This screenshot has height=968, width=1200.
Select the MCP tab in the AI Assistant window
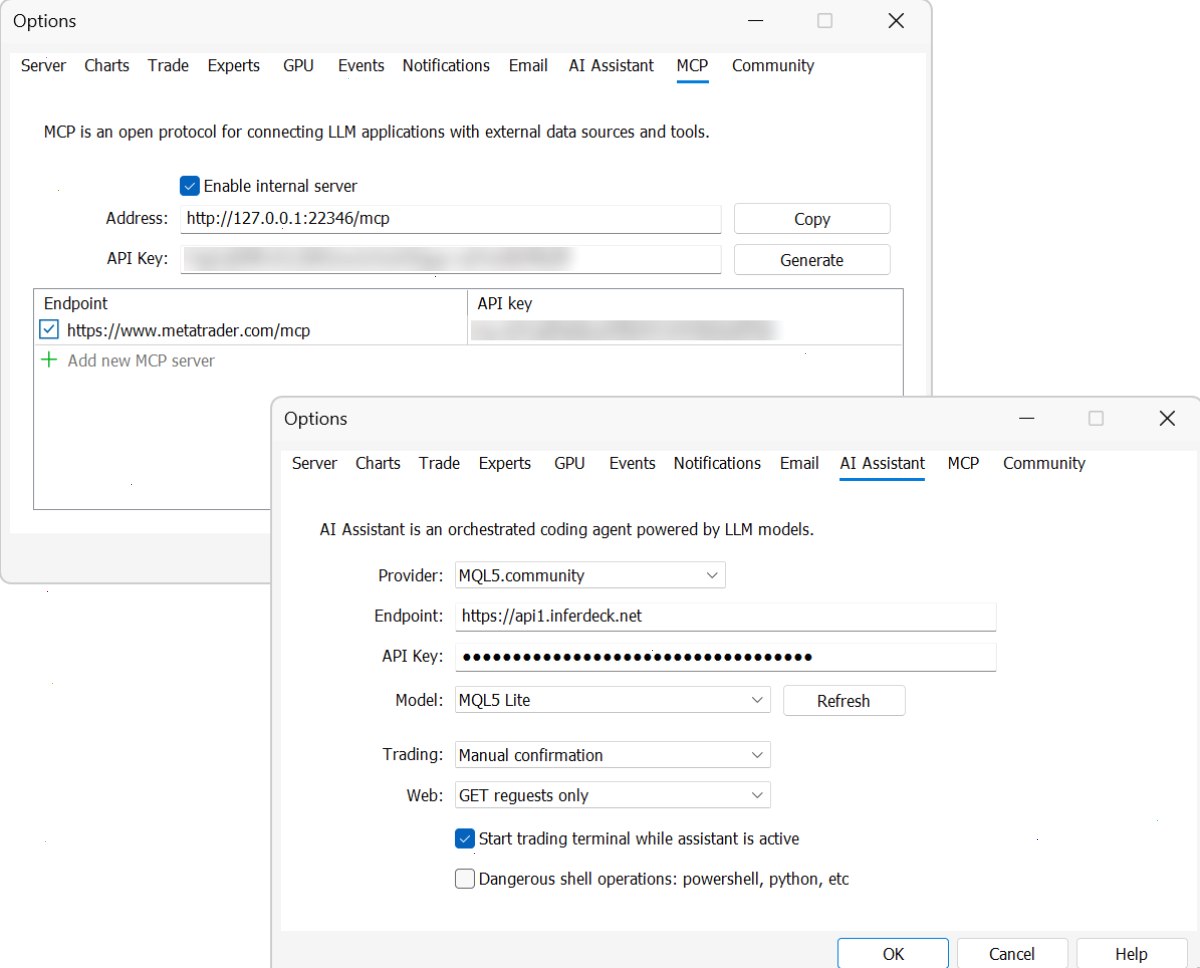pos(963,463)
